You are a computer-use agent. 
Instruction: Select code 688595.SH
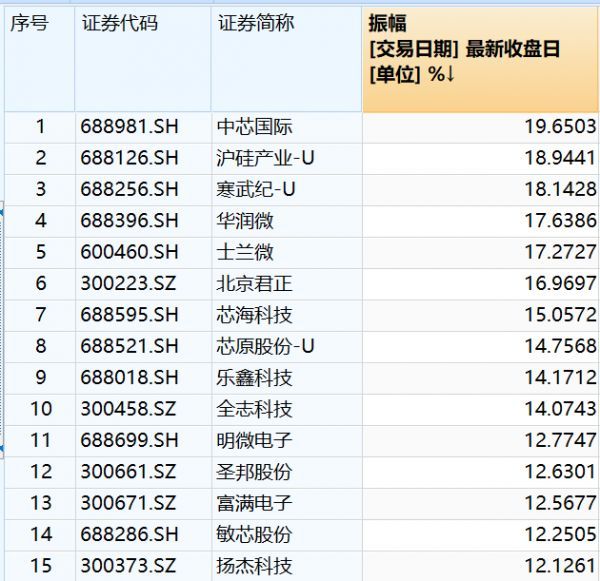129,315
